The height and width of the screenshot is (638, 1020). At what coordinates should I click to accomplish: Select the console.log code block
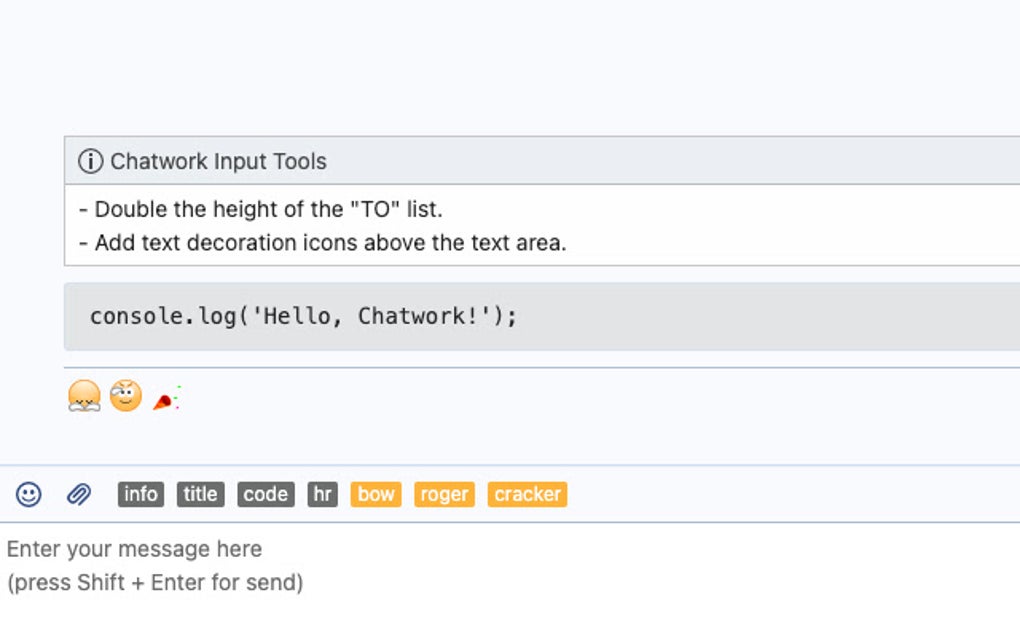(302, 315)
